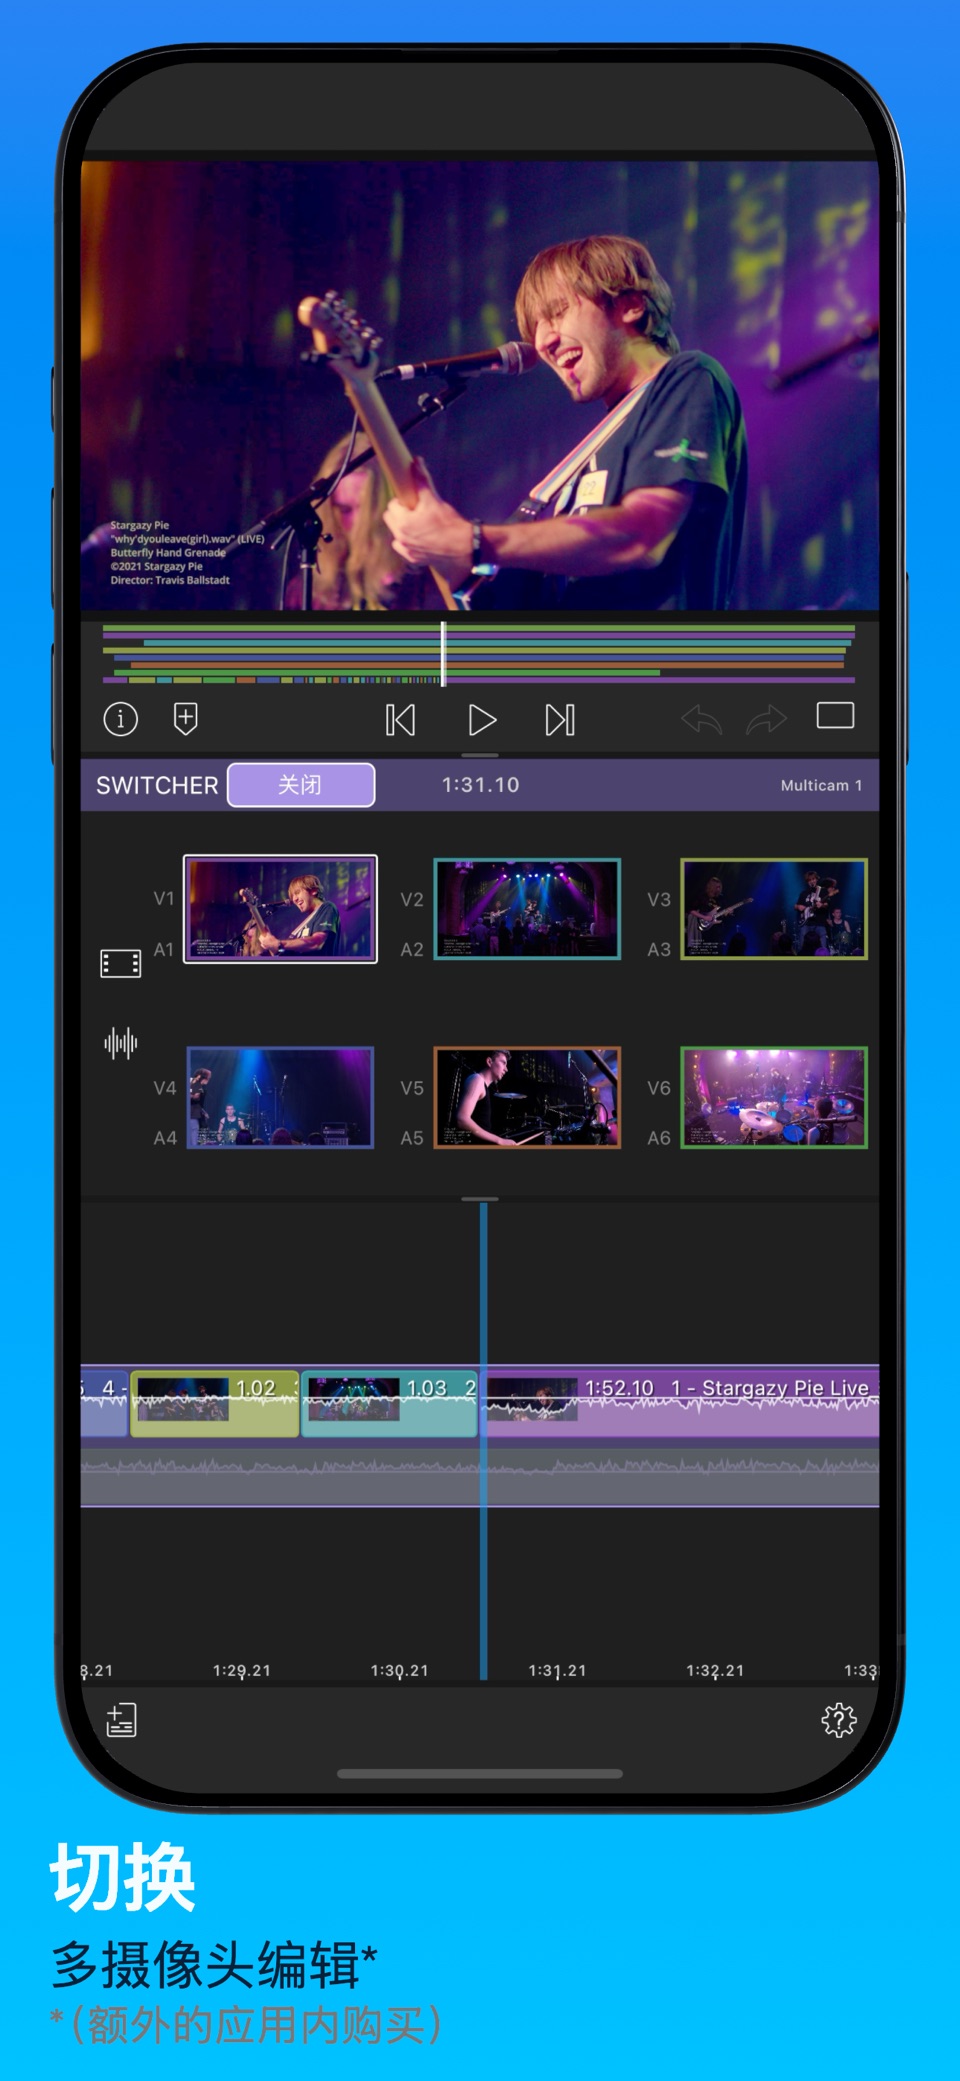The height and width of the screenshot is (2081, 960).
Task: Switch to drummer camera angle V5
Action: pos(527,1097)
